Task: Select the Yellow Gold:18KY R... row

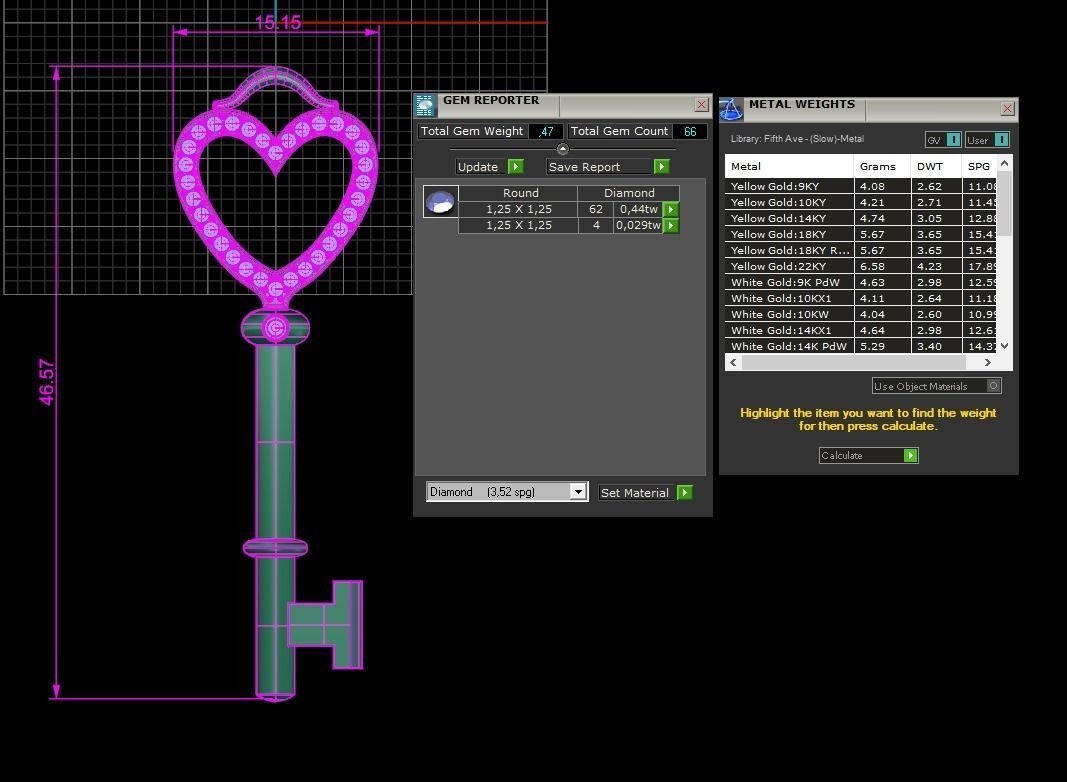Action: pyautogui.click(x=861, y=250)
